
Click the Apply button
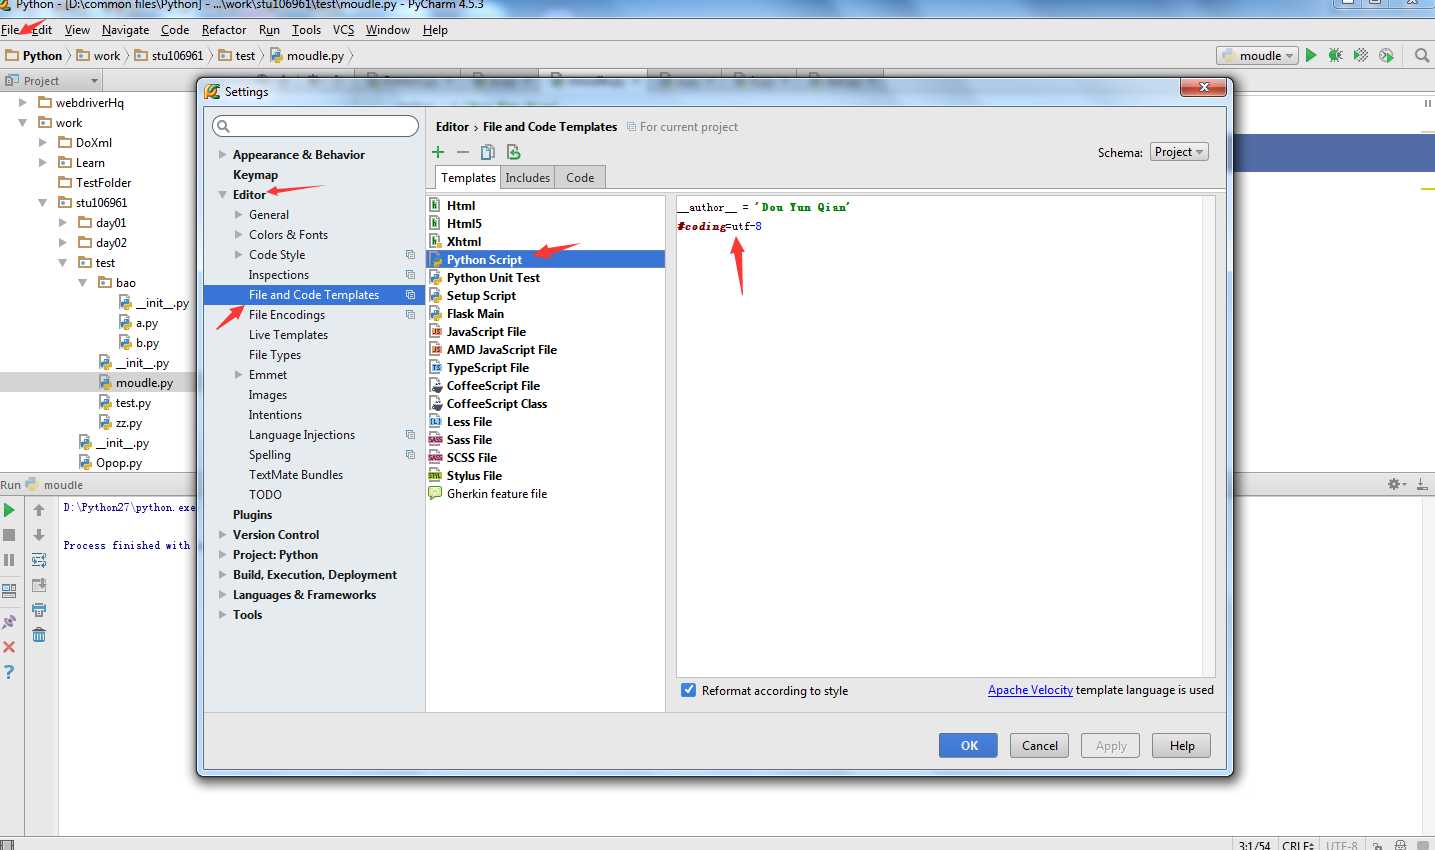click(x=1111, y=745)
